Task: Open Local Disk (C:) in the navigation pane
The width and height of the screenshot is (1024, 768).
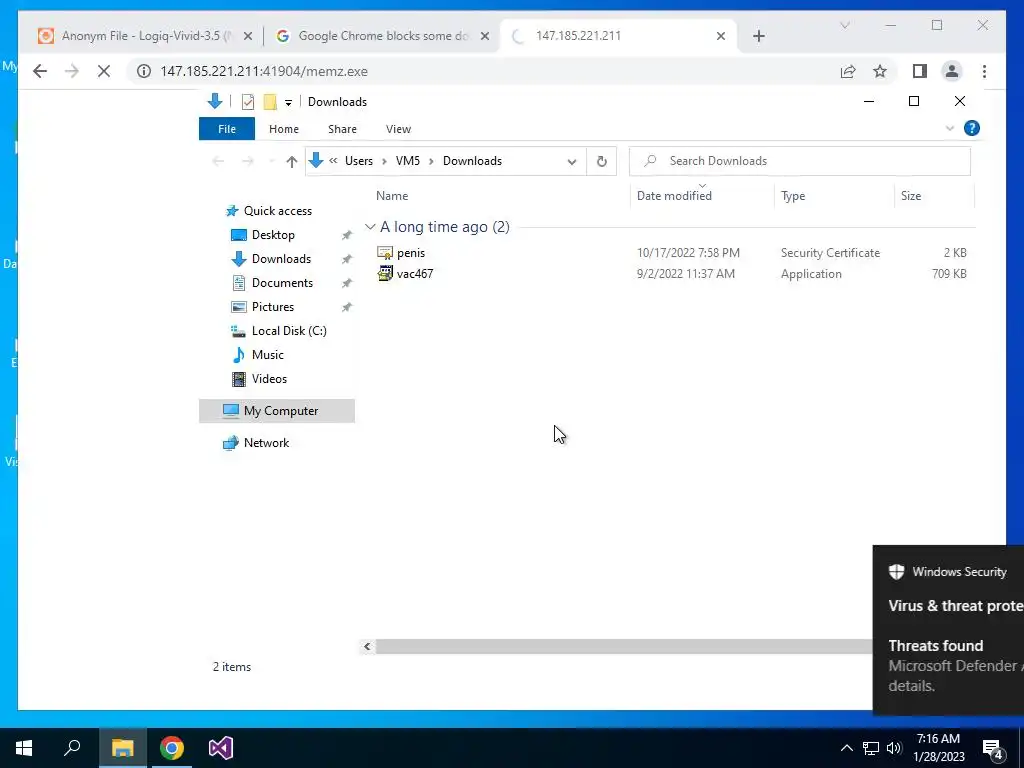Action: click(x=289, y=331)
